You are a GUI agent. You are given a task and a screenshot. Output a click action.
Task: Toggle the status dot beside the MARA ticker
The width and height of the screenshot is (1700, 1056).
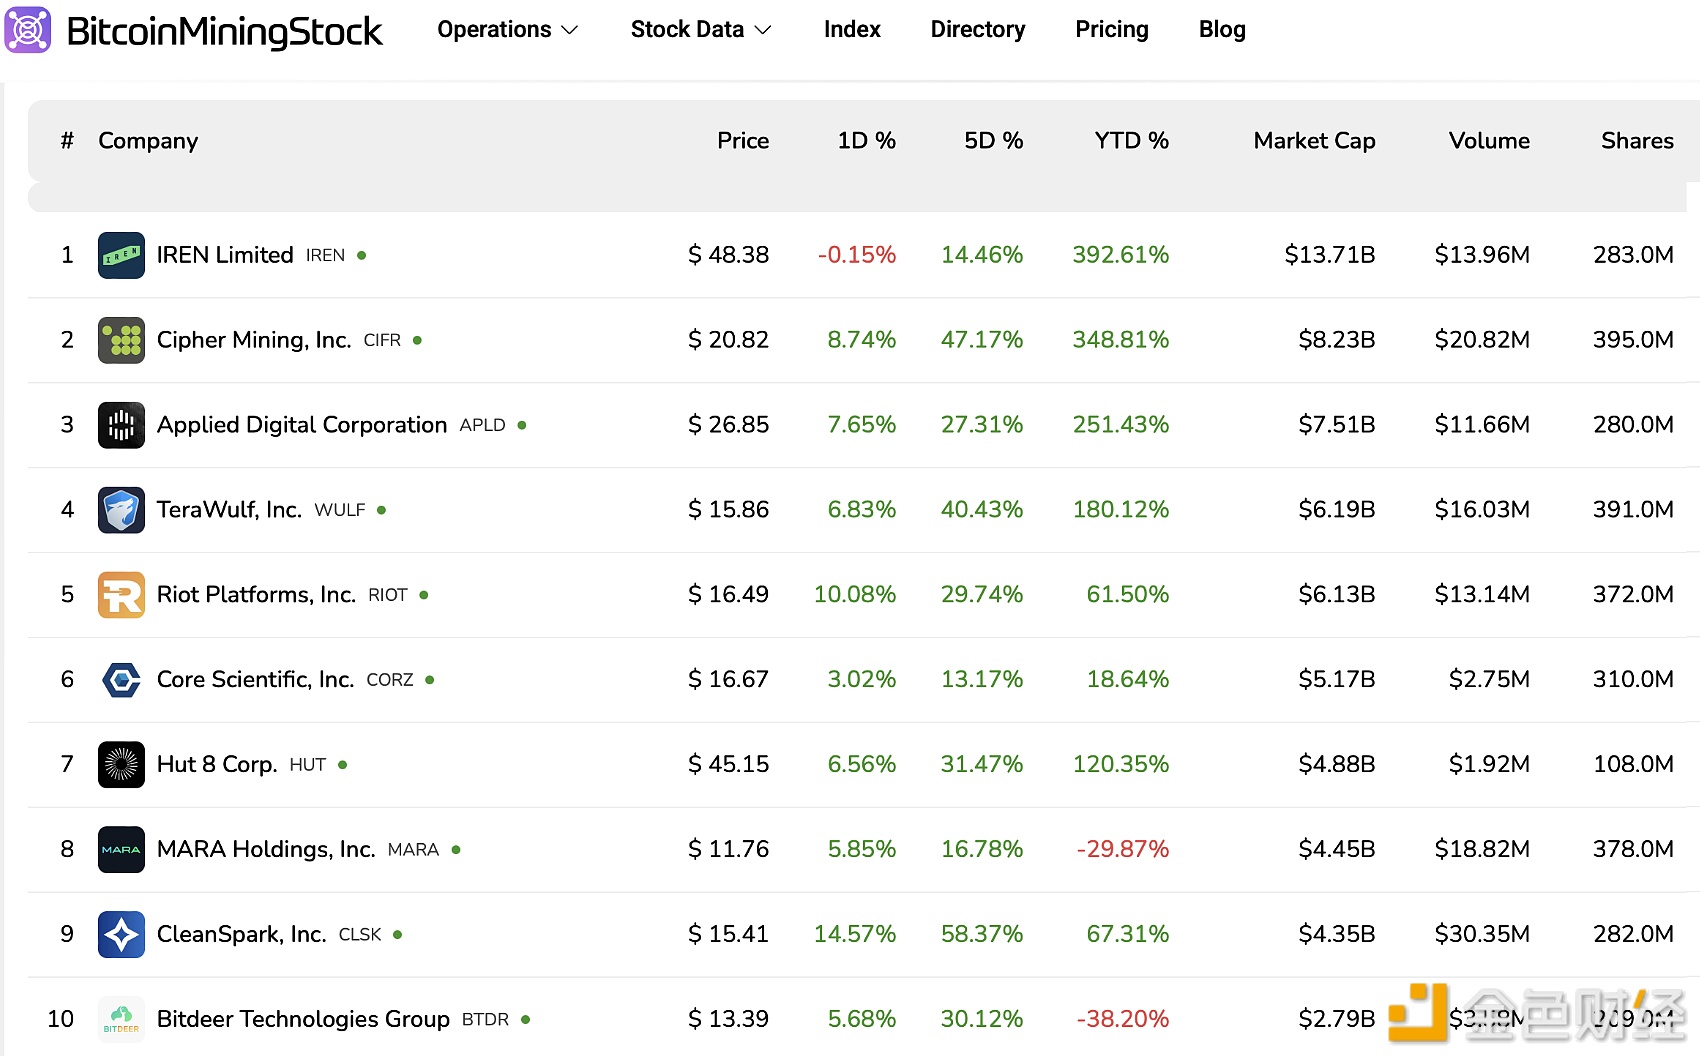455,849
